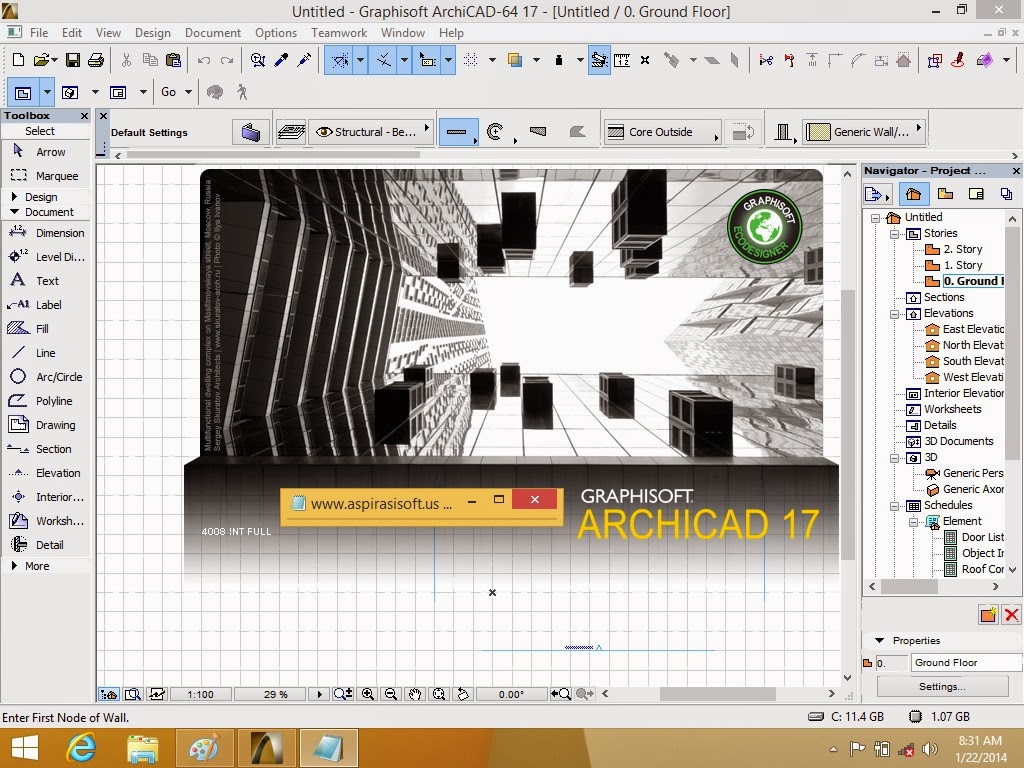
Task: Click the Settings... button
Action: [942, 686]
